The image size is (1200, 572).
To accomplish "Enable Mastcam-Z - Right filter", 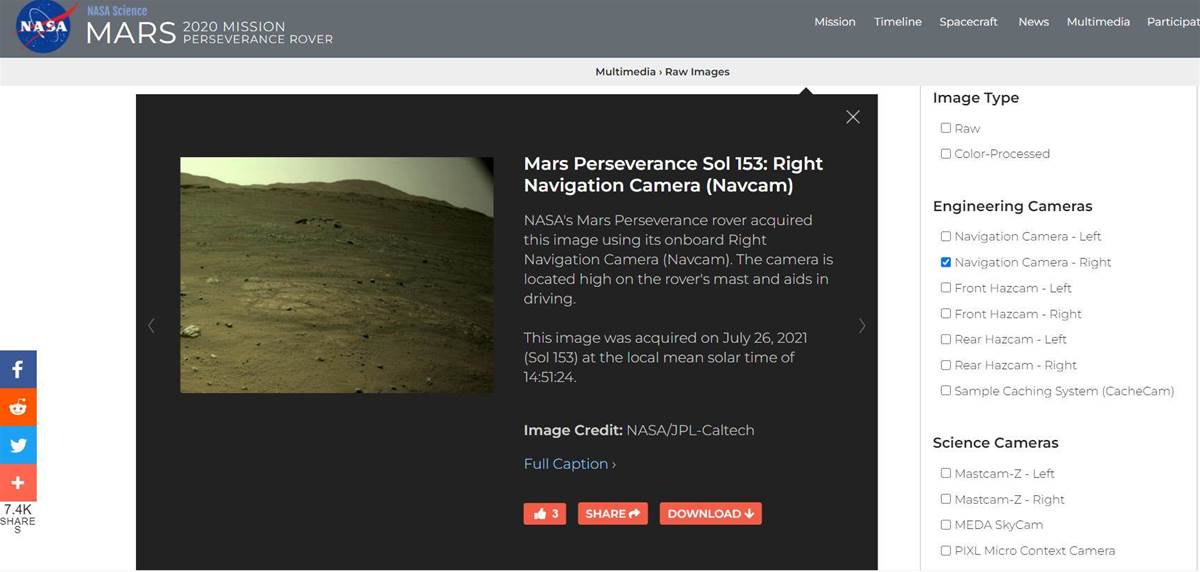I will (x=946, y=499).
